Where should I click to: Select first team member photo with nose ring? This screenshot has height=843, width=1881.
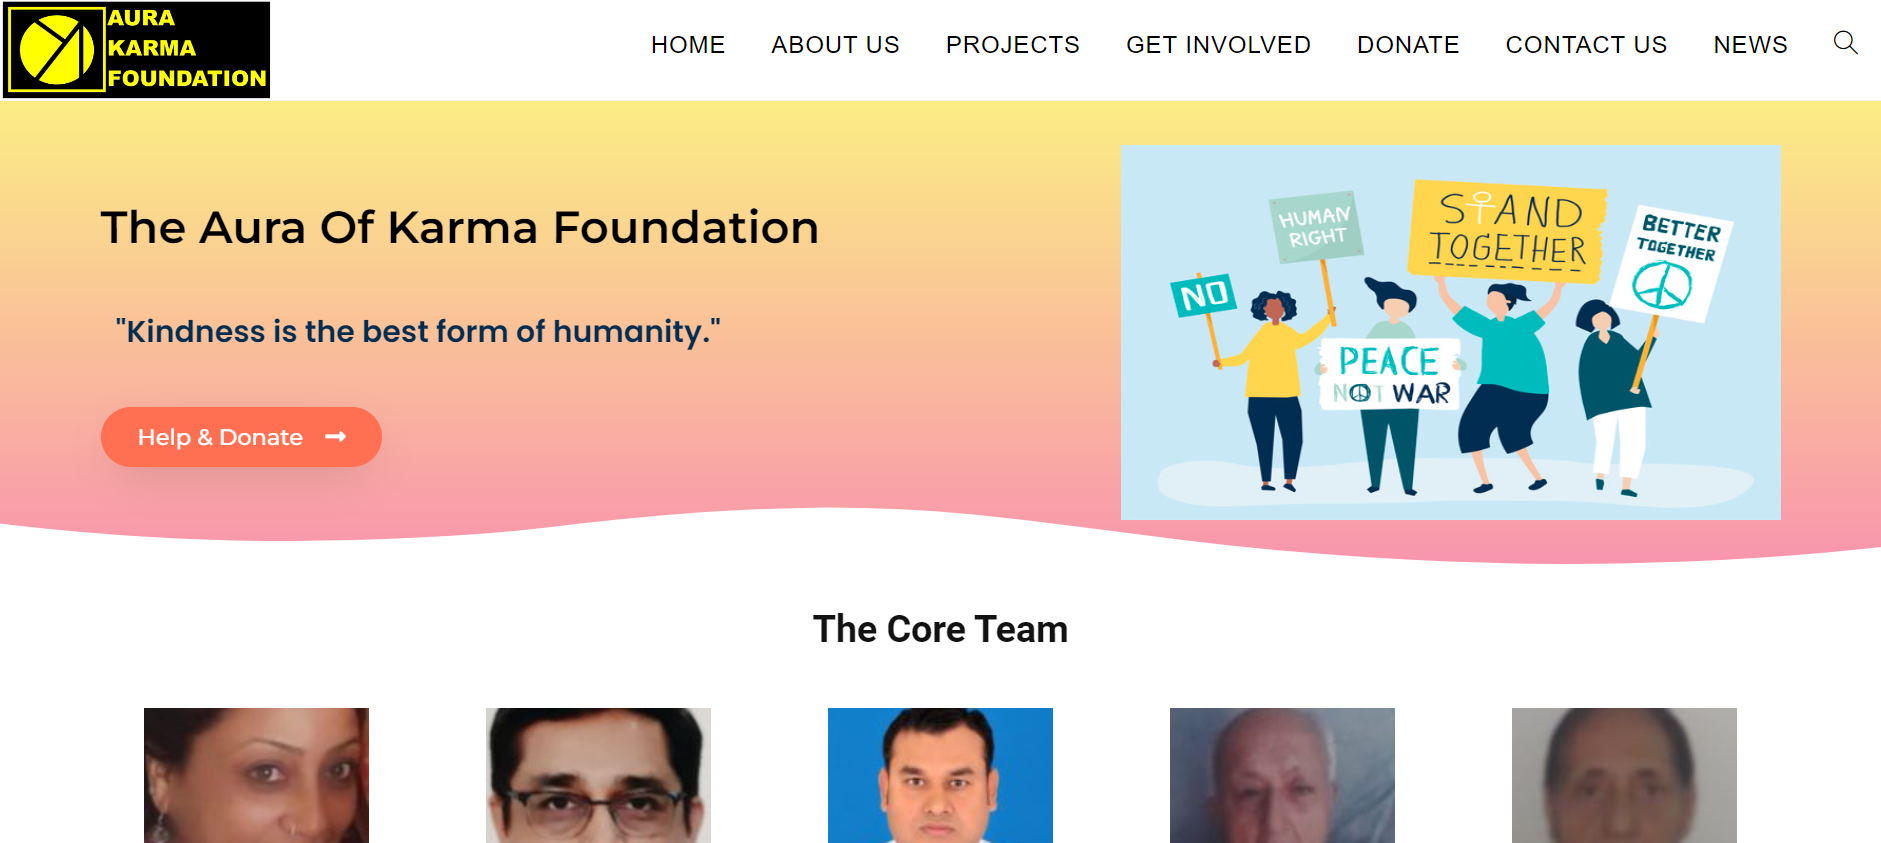256,775
